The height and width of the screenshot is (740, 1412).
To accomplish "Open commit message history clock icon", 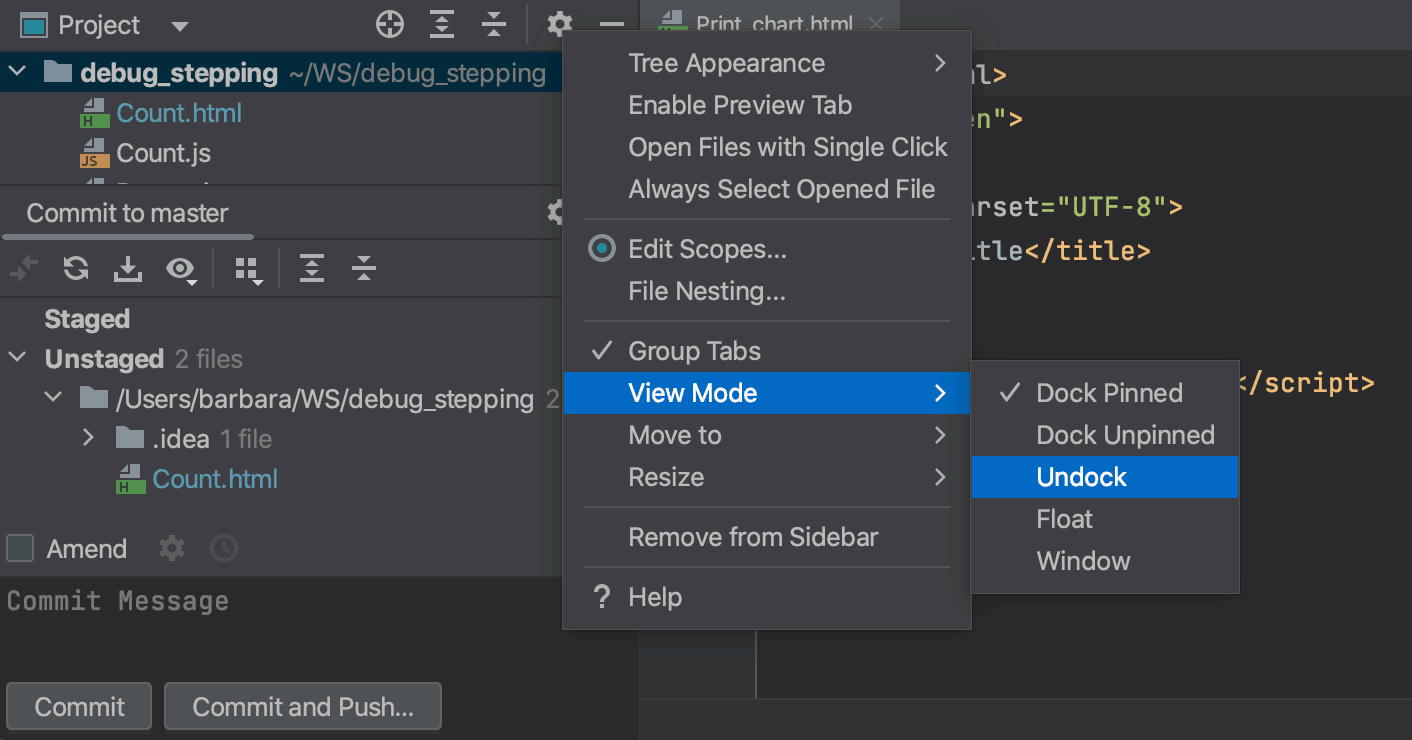I will [x=224, y=548].
